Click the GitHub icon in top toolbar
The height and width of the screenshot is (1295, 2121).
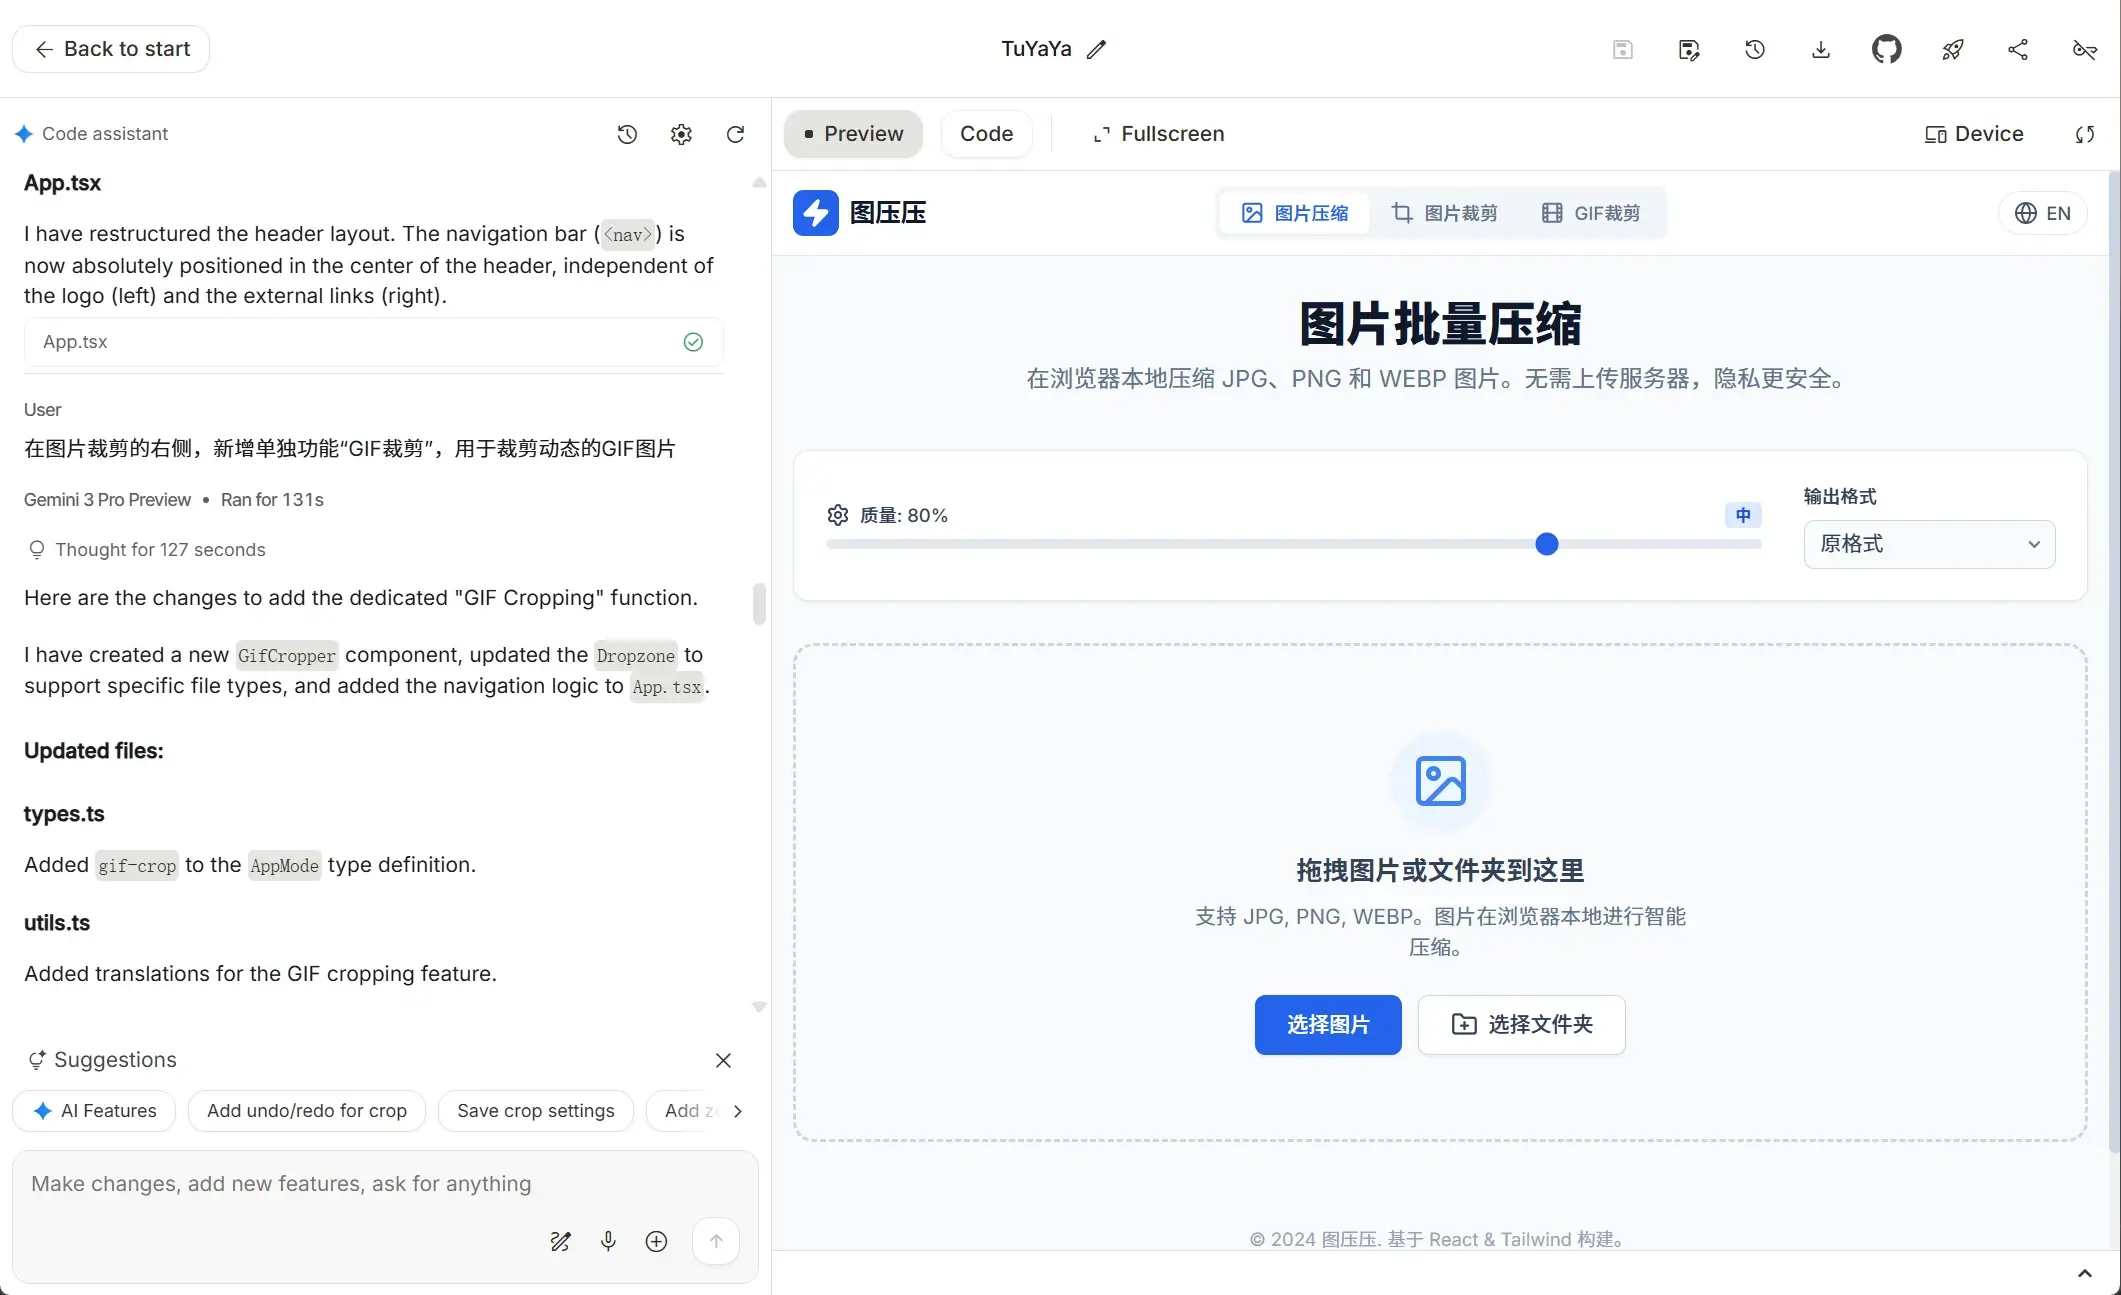pyautogui.click(x=1886, y=49)
